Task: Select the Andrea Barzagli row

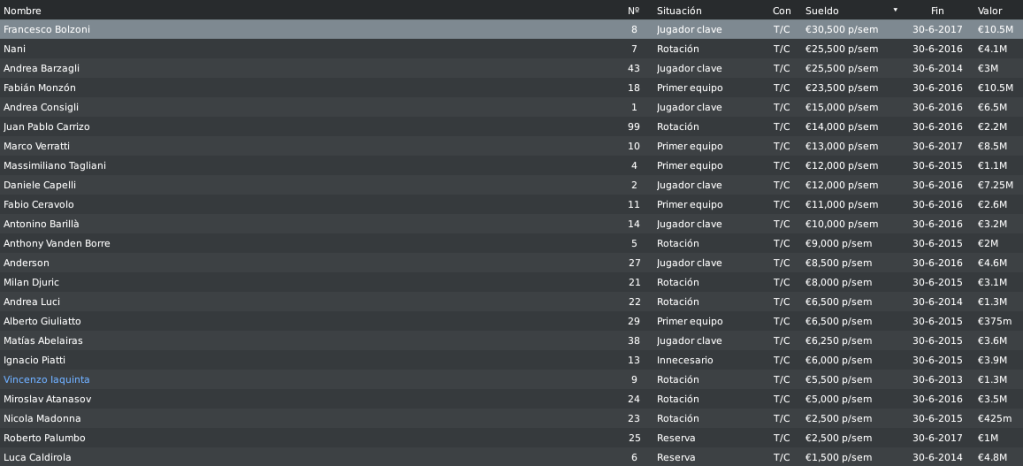Action: click(x=512, y=69)
